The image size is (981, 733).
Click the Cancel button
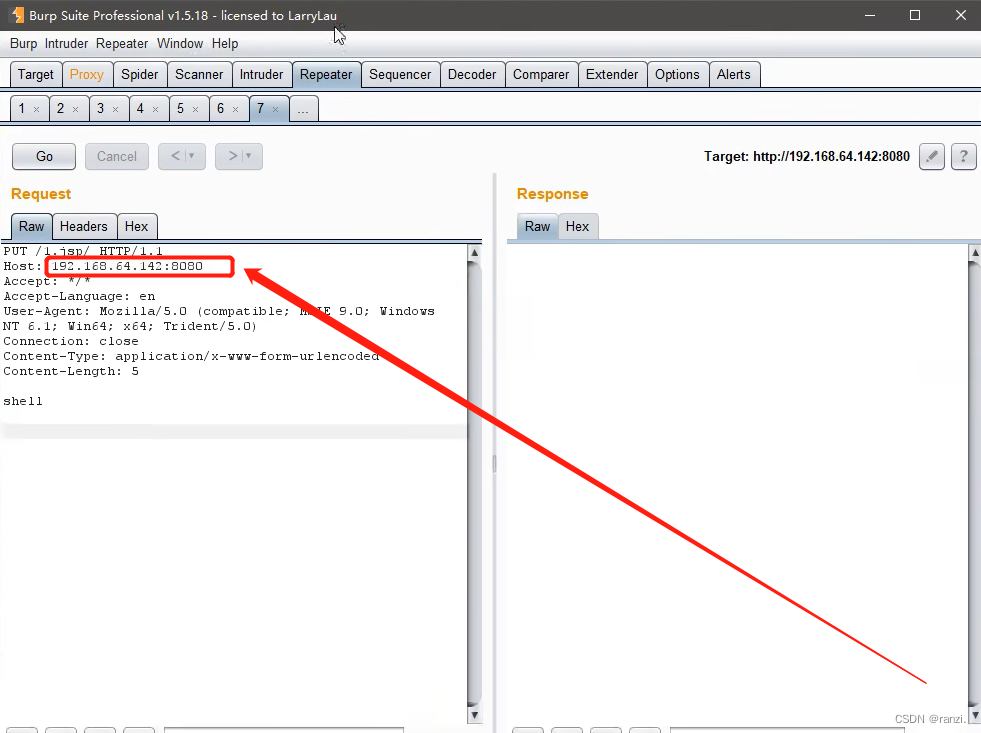click(116, 156)
